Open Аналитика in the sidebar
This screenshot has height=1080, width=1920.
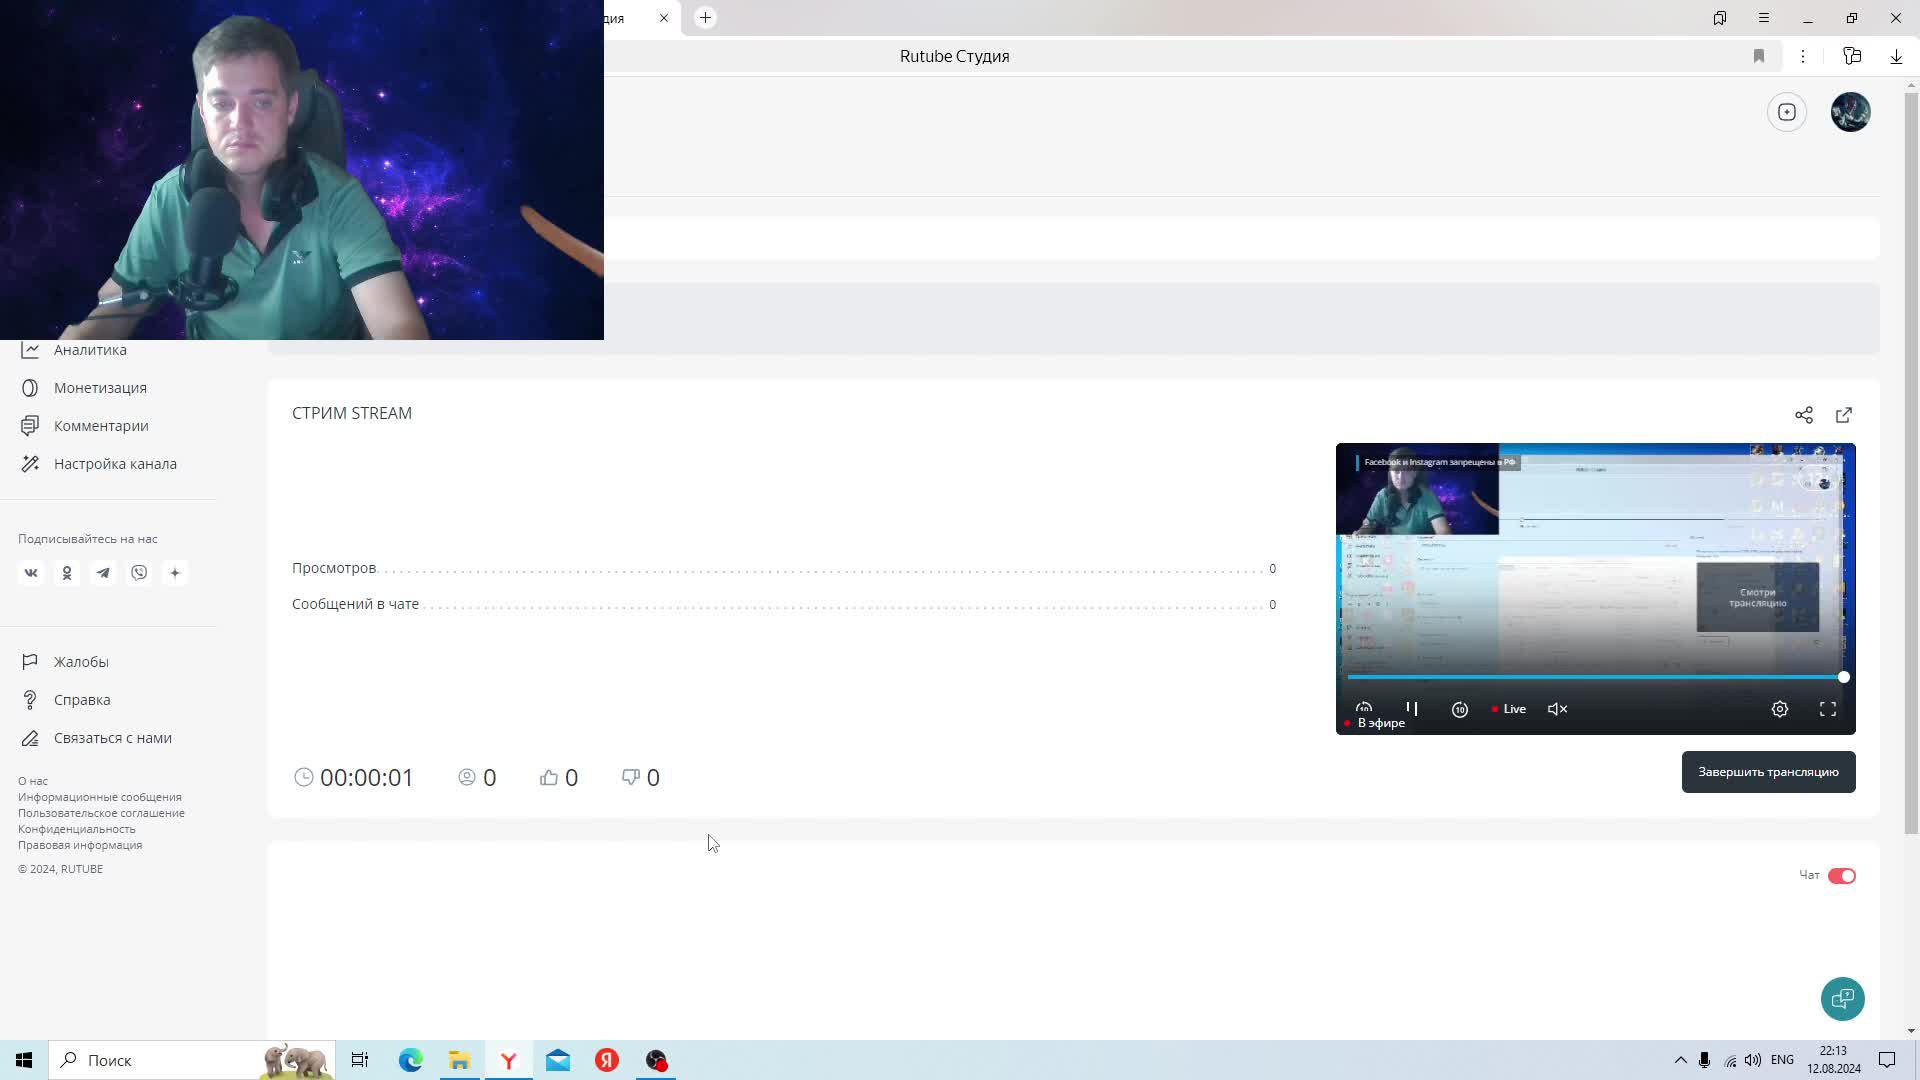90,350
